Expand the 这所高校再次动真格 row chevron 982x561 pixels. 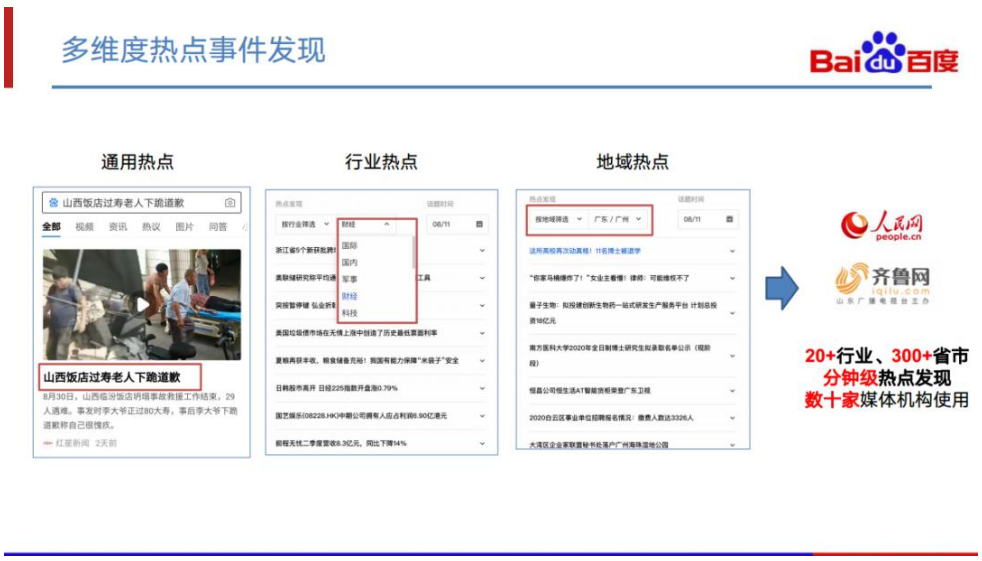click(732, 251)
